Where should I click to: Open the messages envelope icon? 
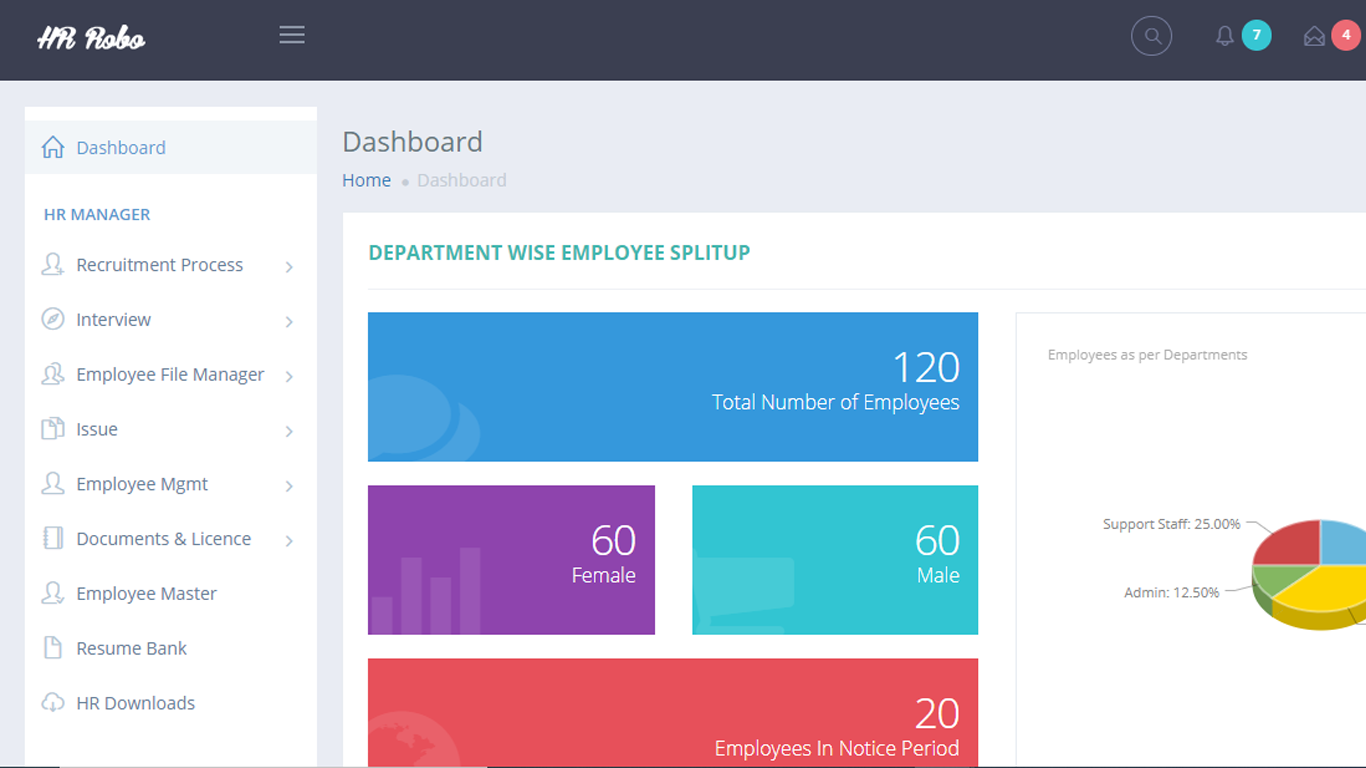(1314, 37)
